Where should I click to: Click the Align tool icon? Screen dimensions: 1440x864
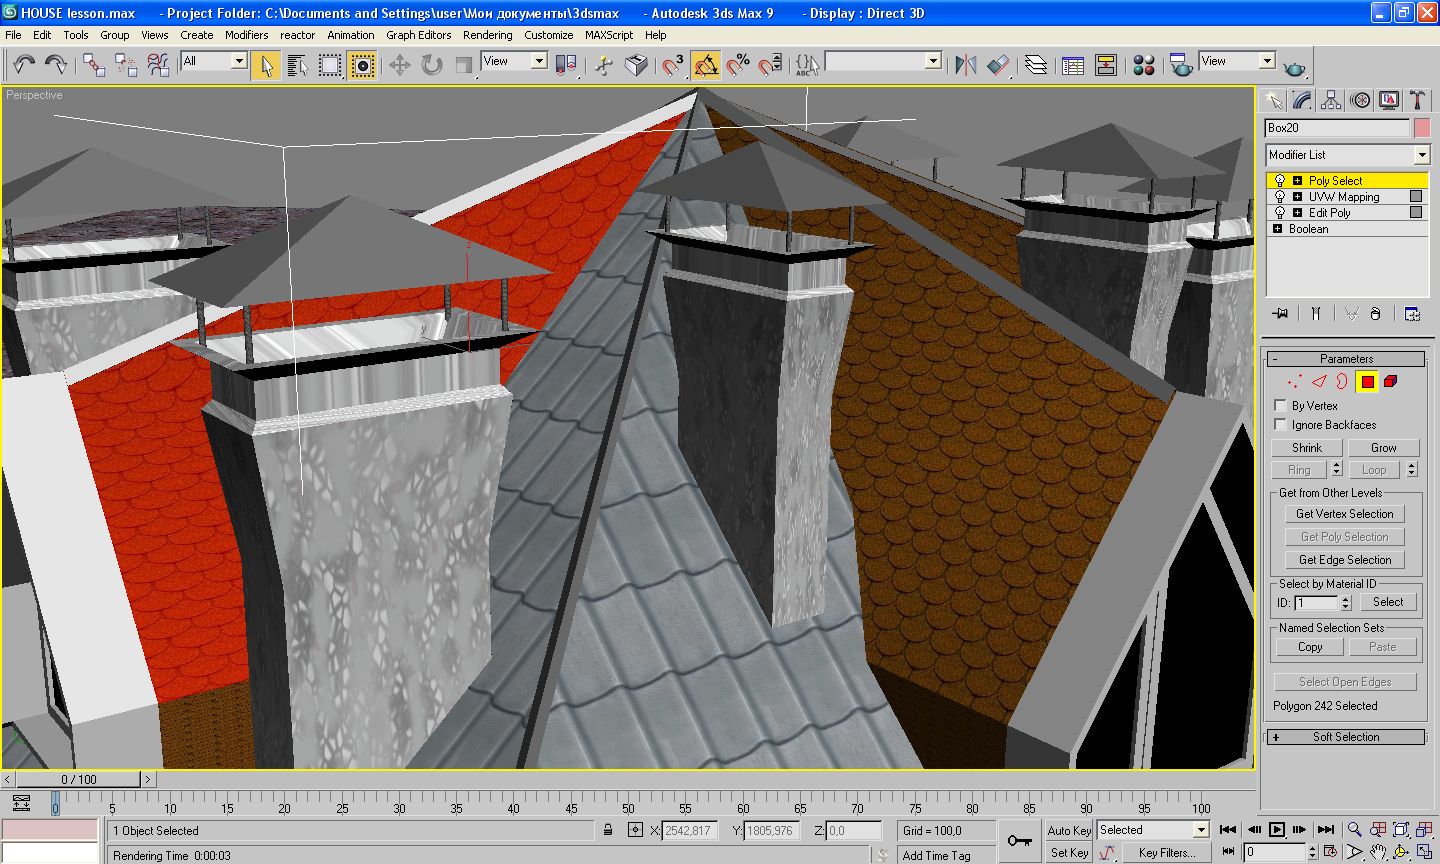click(998, 65)
